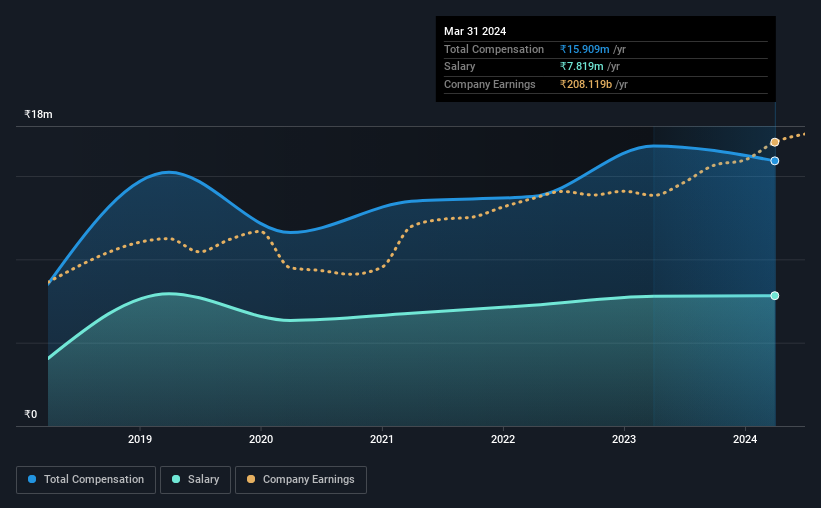
Task: Click the ₹0 y-axis label
Action: (31, 414)
